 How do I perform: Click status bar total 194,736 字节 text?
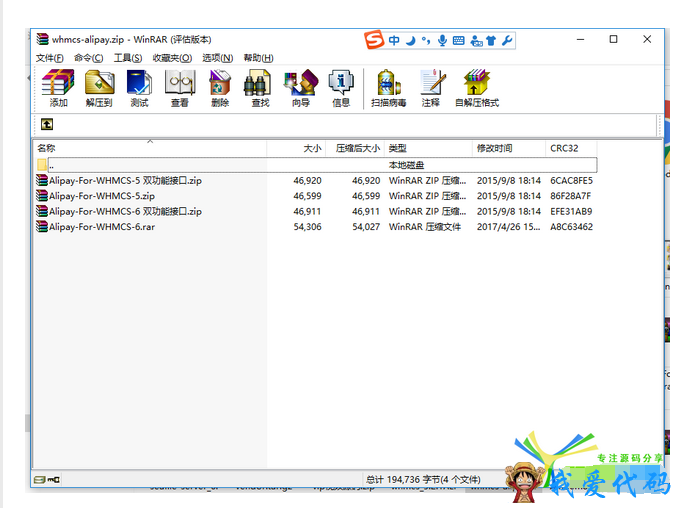423,479
